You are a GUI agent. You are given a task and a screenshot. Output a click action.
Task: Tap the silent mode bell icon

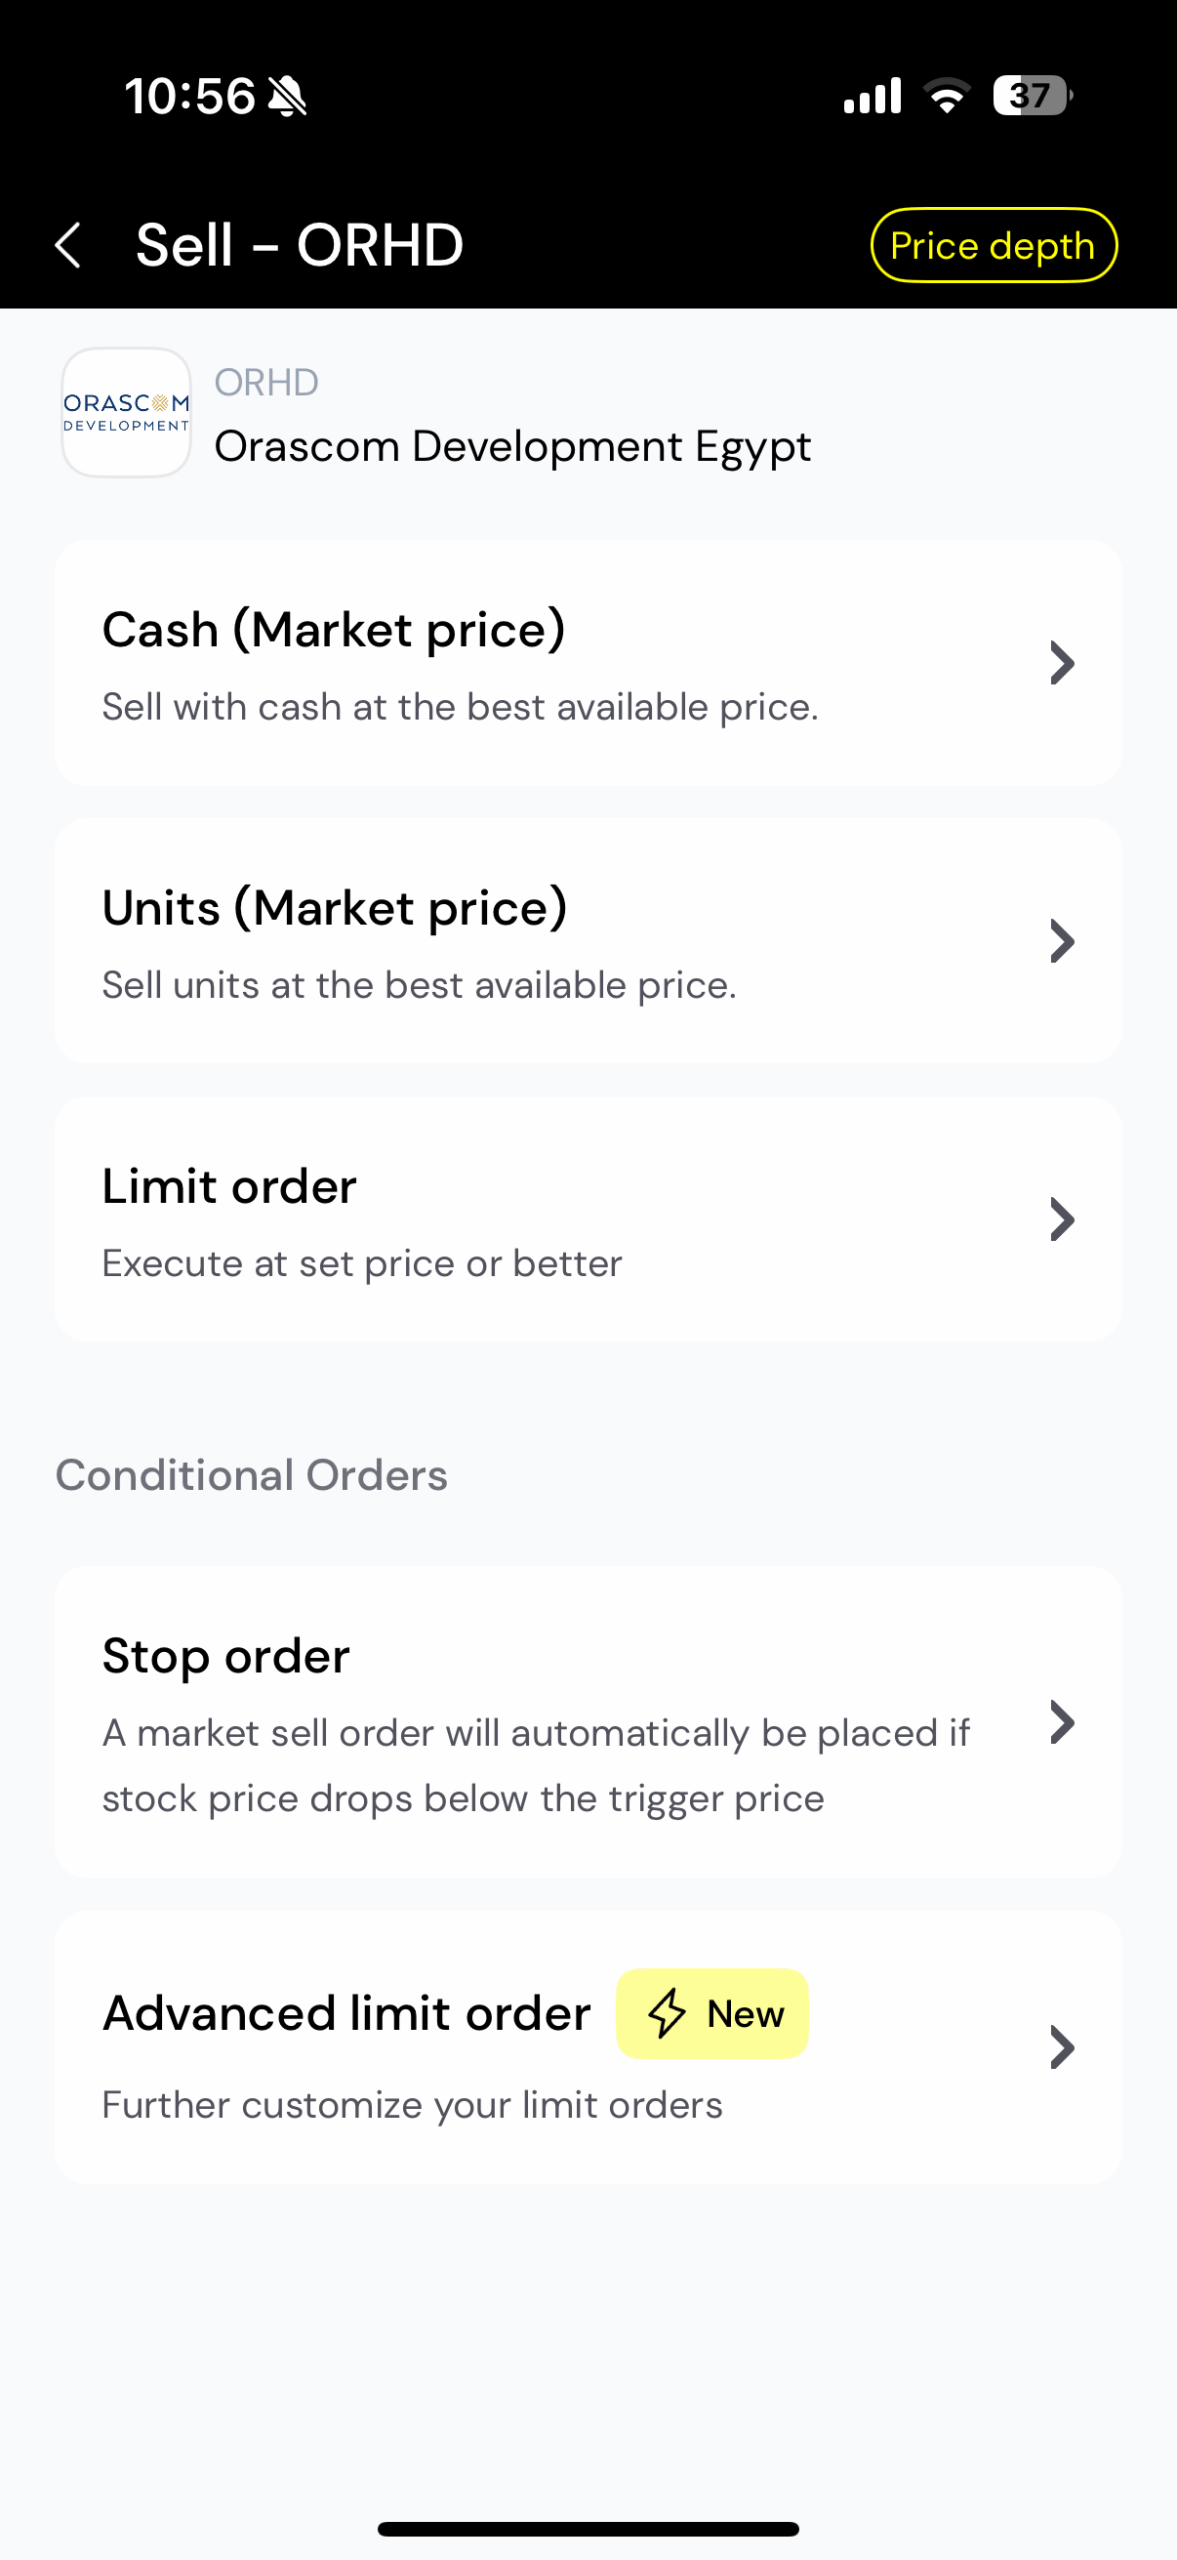288,97
